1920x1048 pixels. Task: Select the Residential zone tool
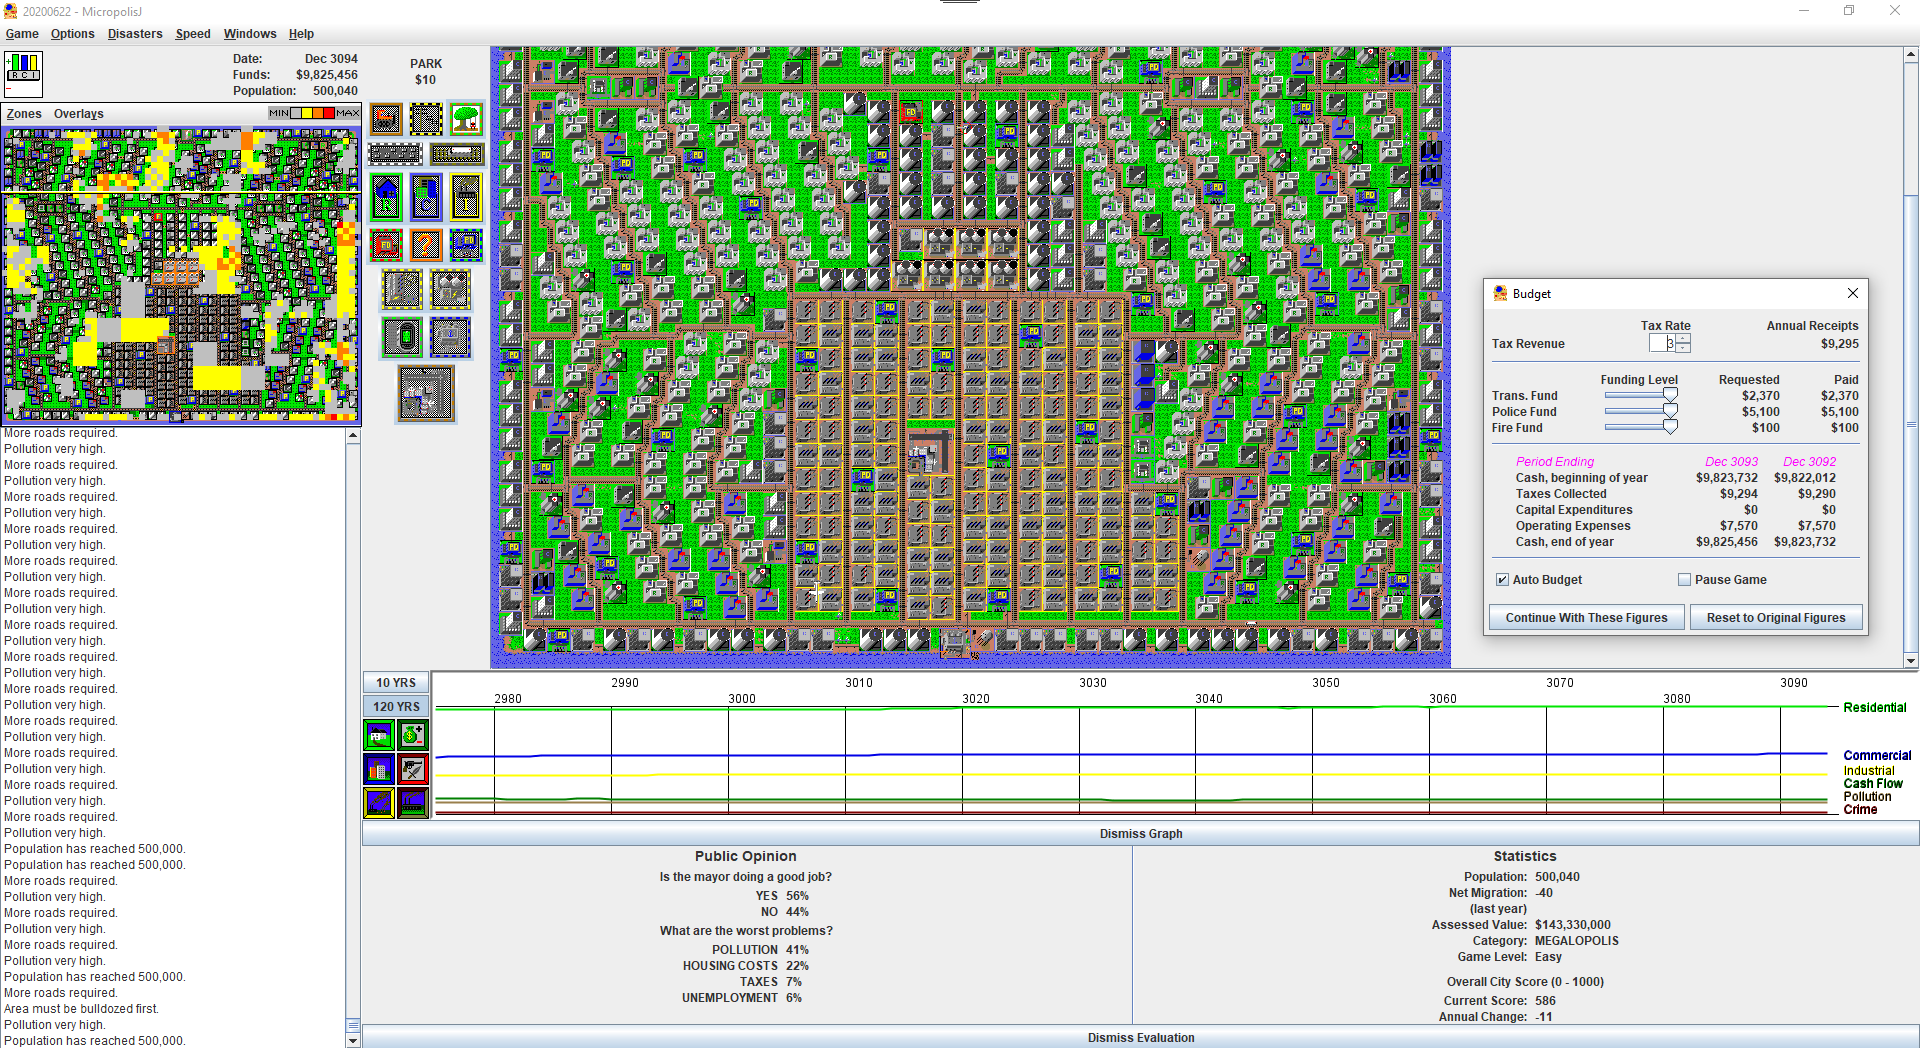pos(386,197)
